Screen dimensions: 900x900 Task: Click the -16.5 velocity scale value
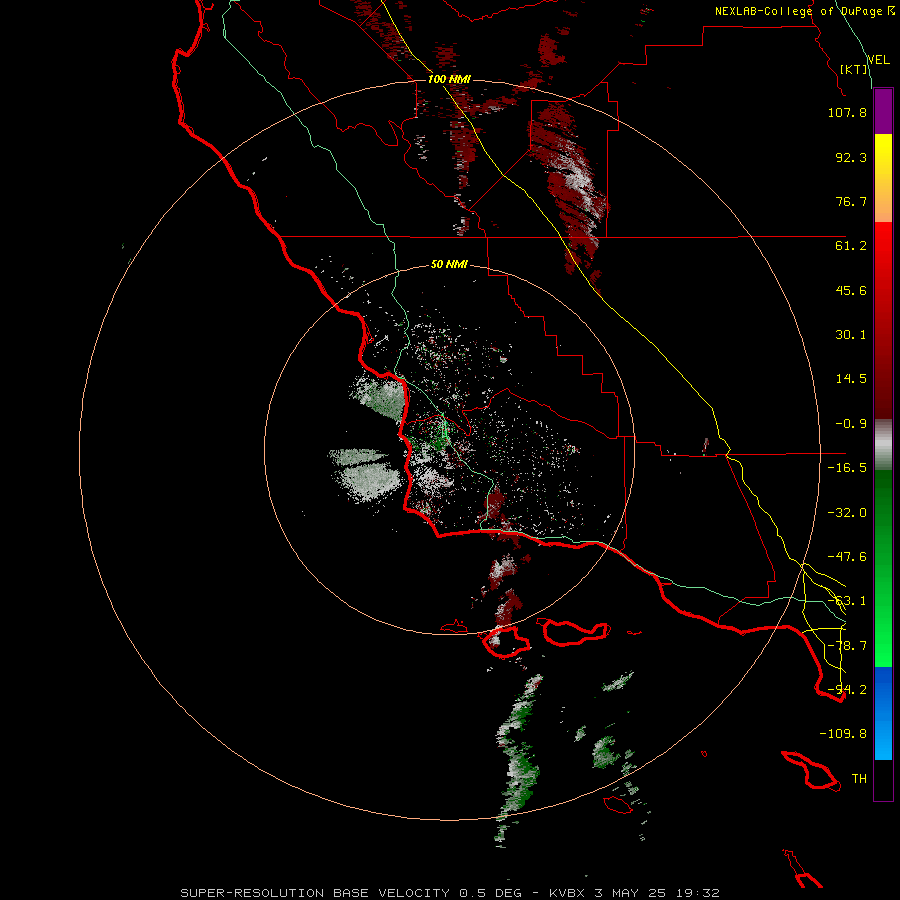point(847,468)
